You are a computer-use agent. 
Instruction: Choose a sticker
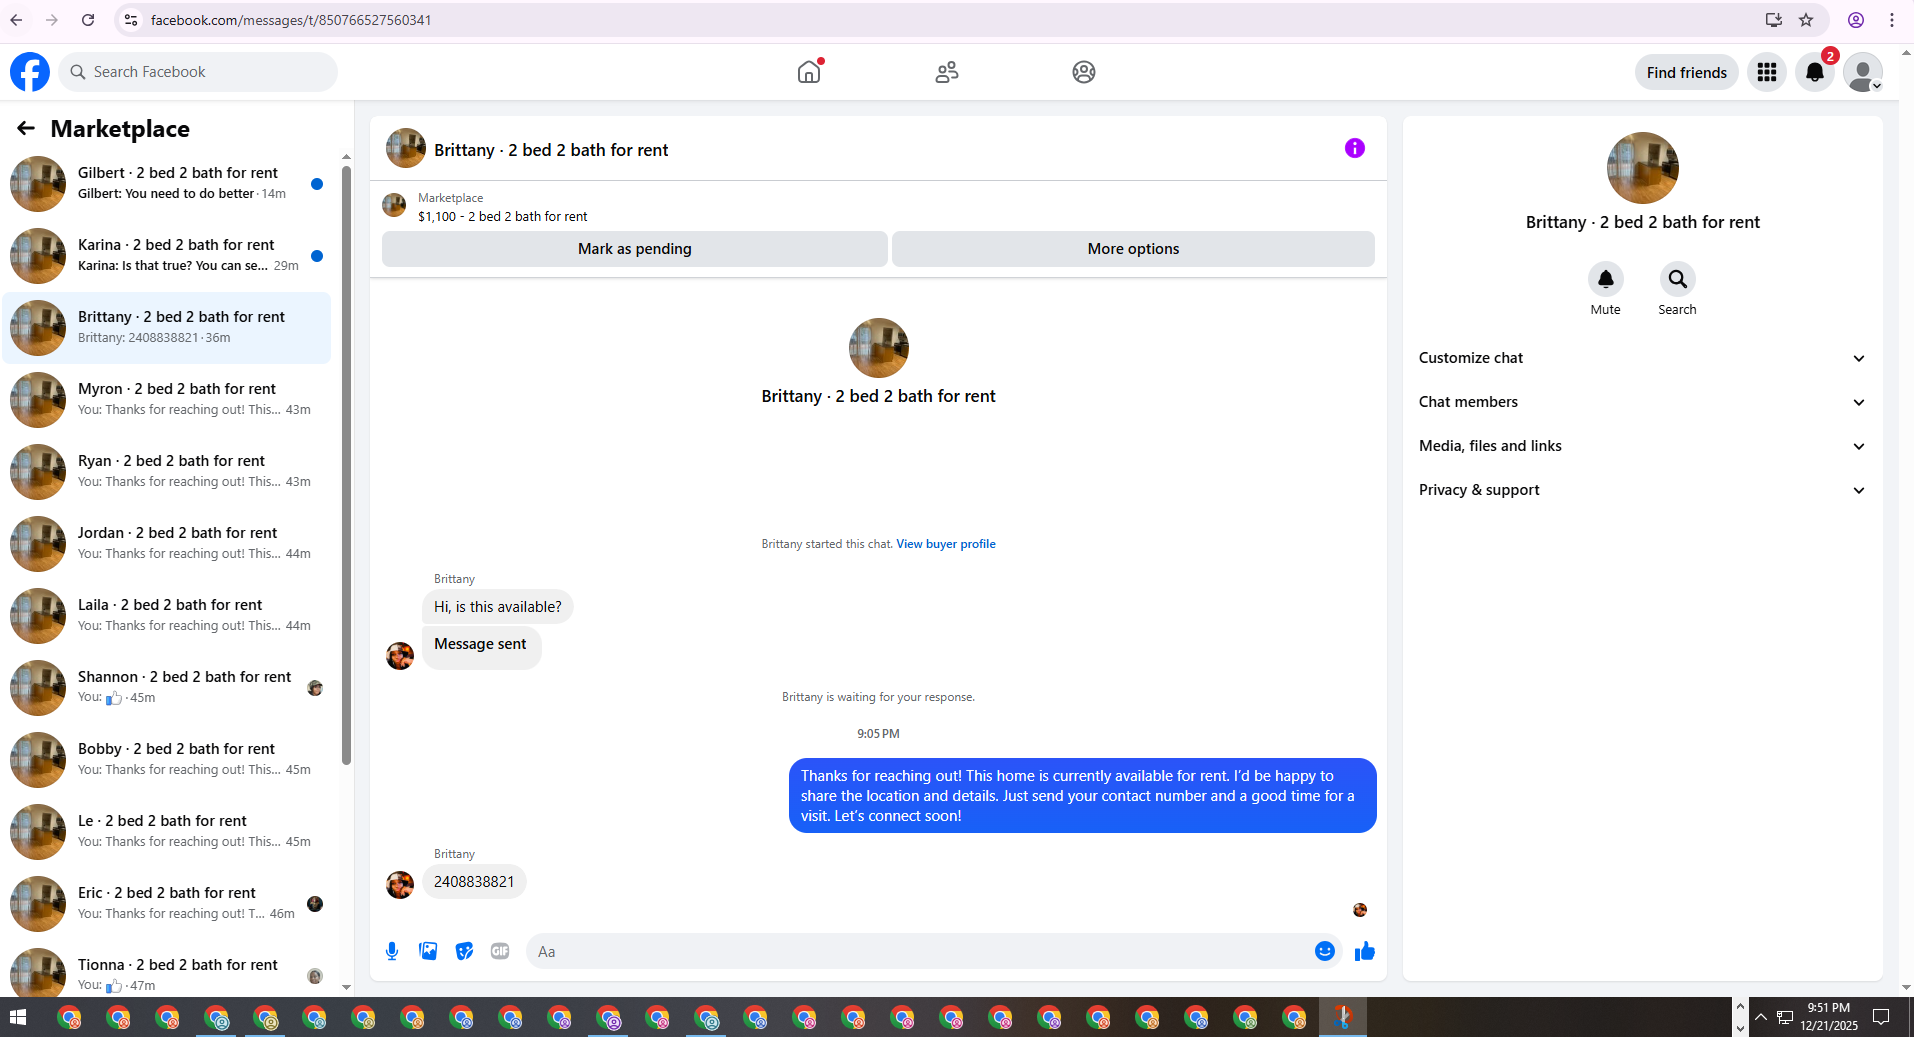464,951
